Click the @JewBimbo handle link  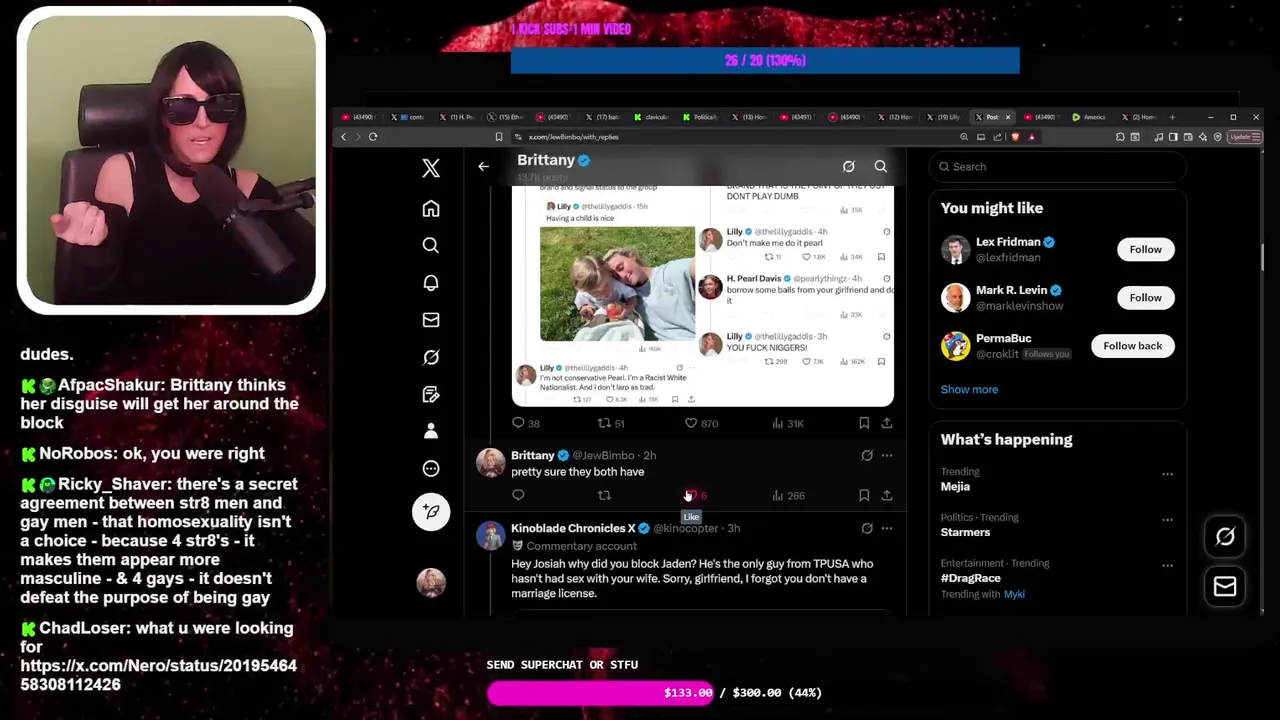(x=603, y=456)
